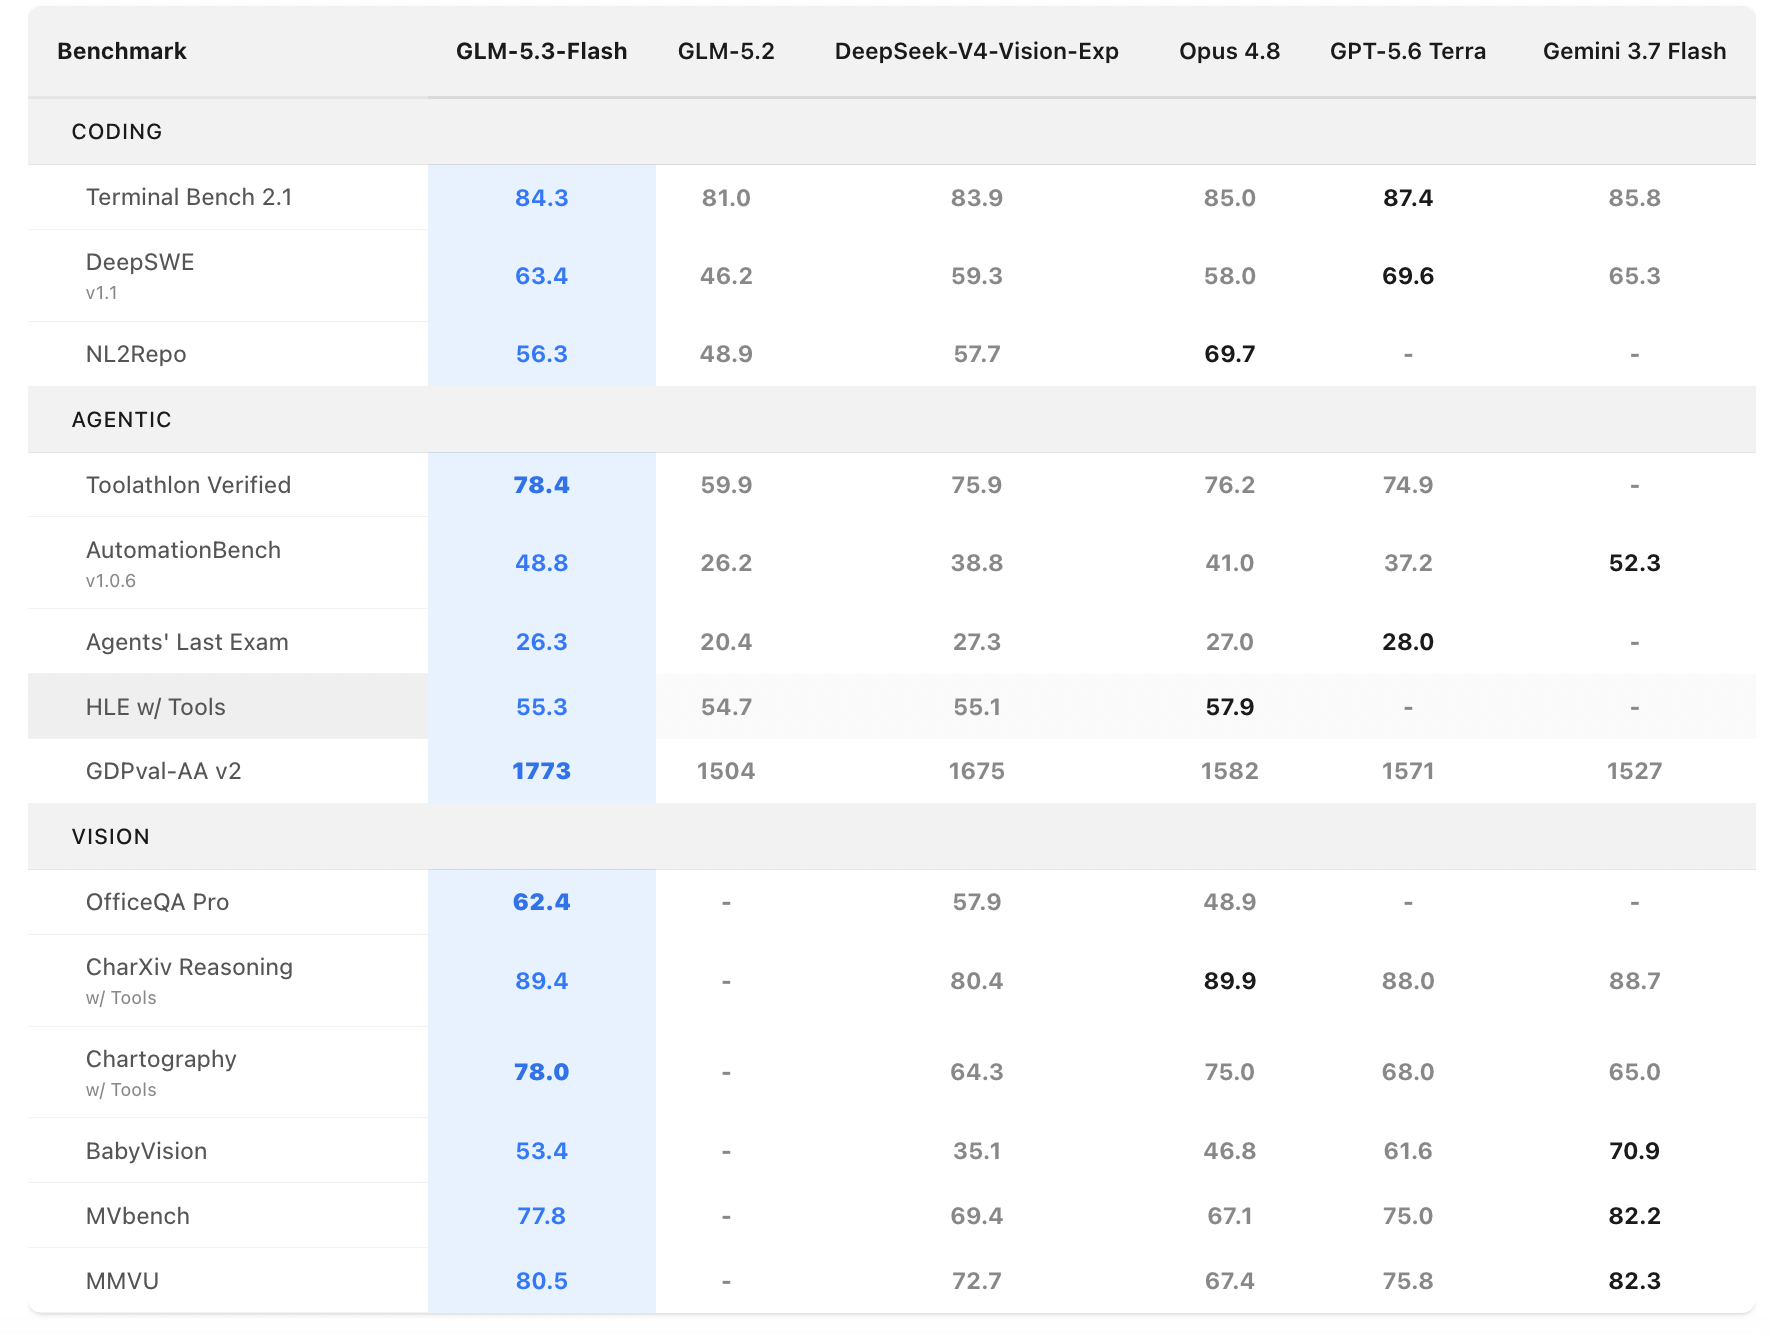This screenshot has width=1772, height=1334.
Task: Click the Benchmark column header
Action: coord(122,51)
